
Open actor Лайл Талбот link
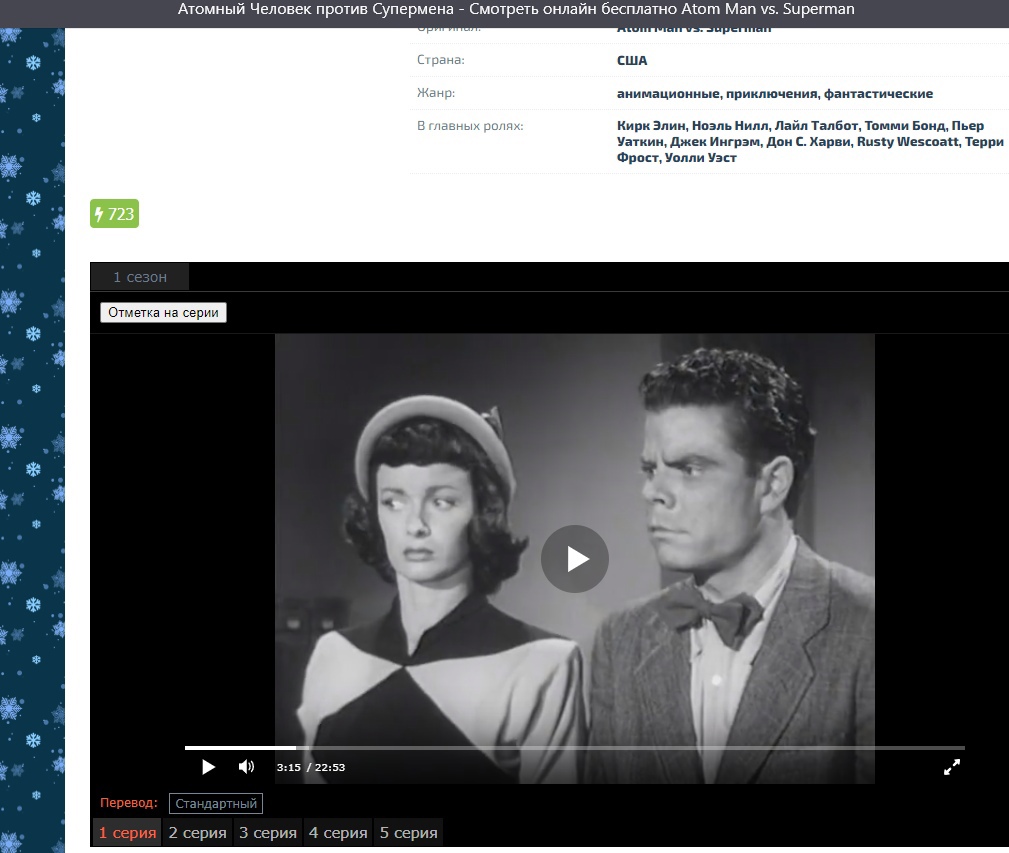pyautogui.click(x=817, y=125)
